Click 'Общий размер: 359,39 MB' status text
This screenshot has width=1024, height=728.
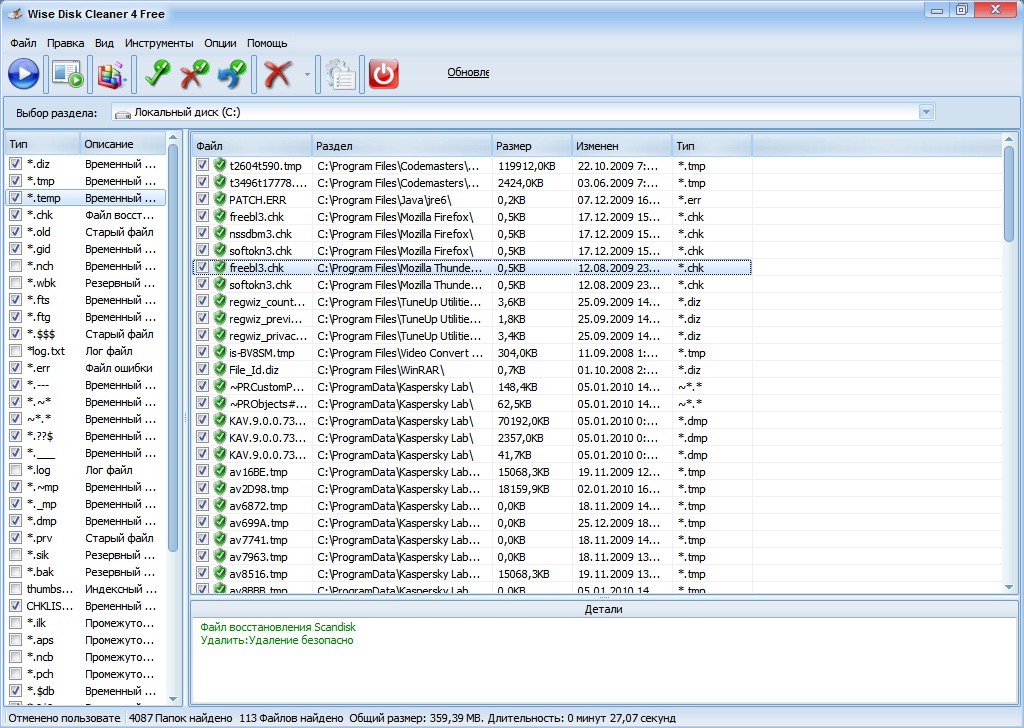(417, 718)
